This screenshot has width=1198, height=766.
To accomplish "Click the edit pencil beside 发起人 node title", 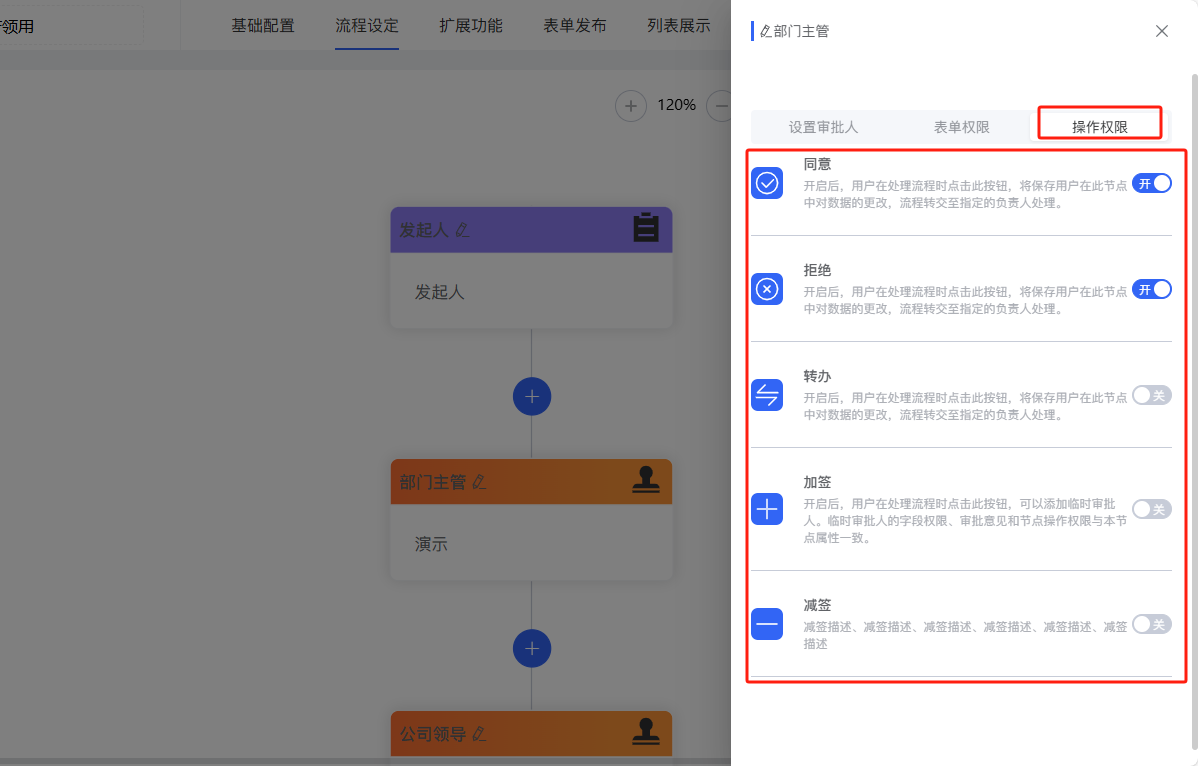I will (462, 230).
